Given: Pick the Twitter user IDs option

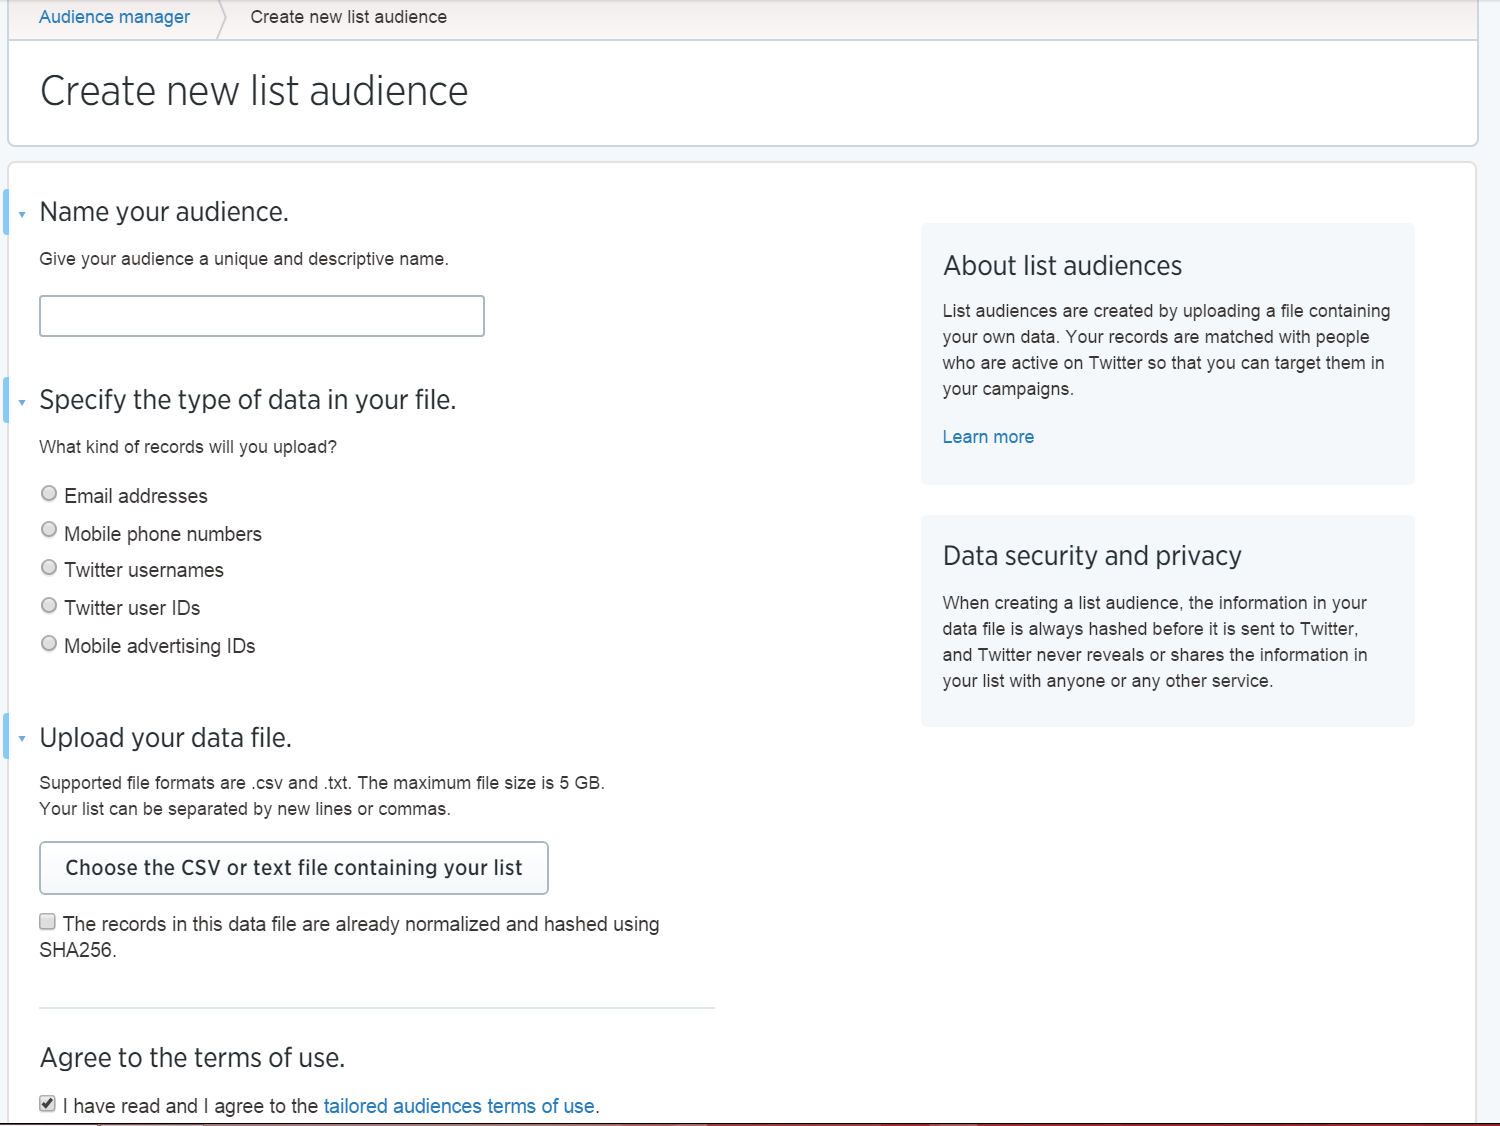Looking at the screenshot, I should click(49, 606).
